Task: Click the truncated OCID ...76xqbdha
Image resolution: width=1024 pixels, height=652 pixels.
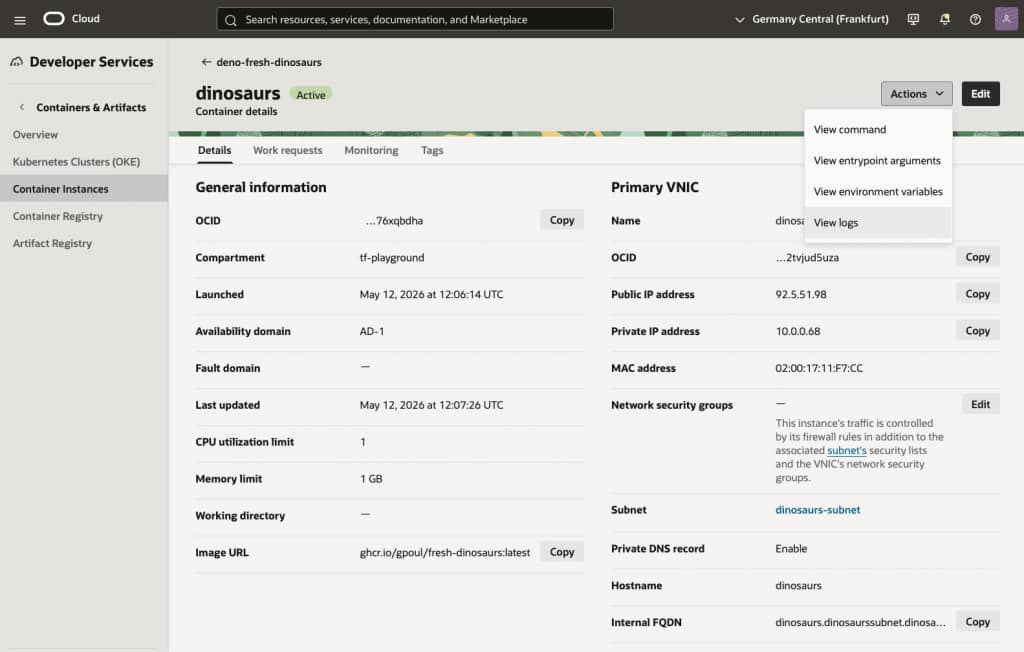Action: [x=394, y=221]
